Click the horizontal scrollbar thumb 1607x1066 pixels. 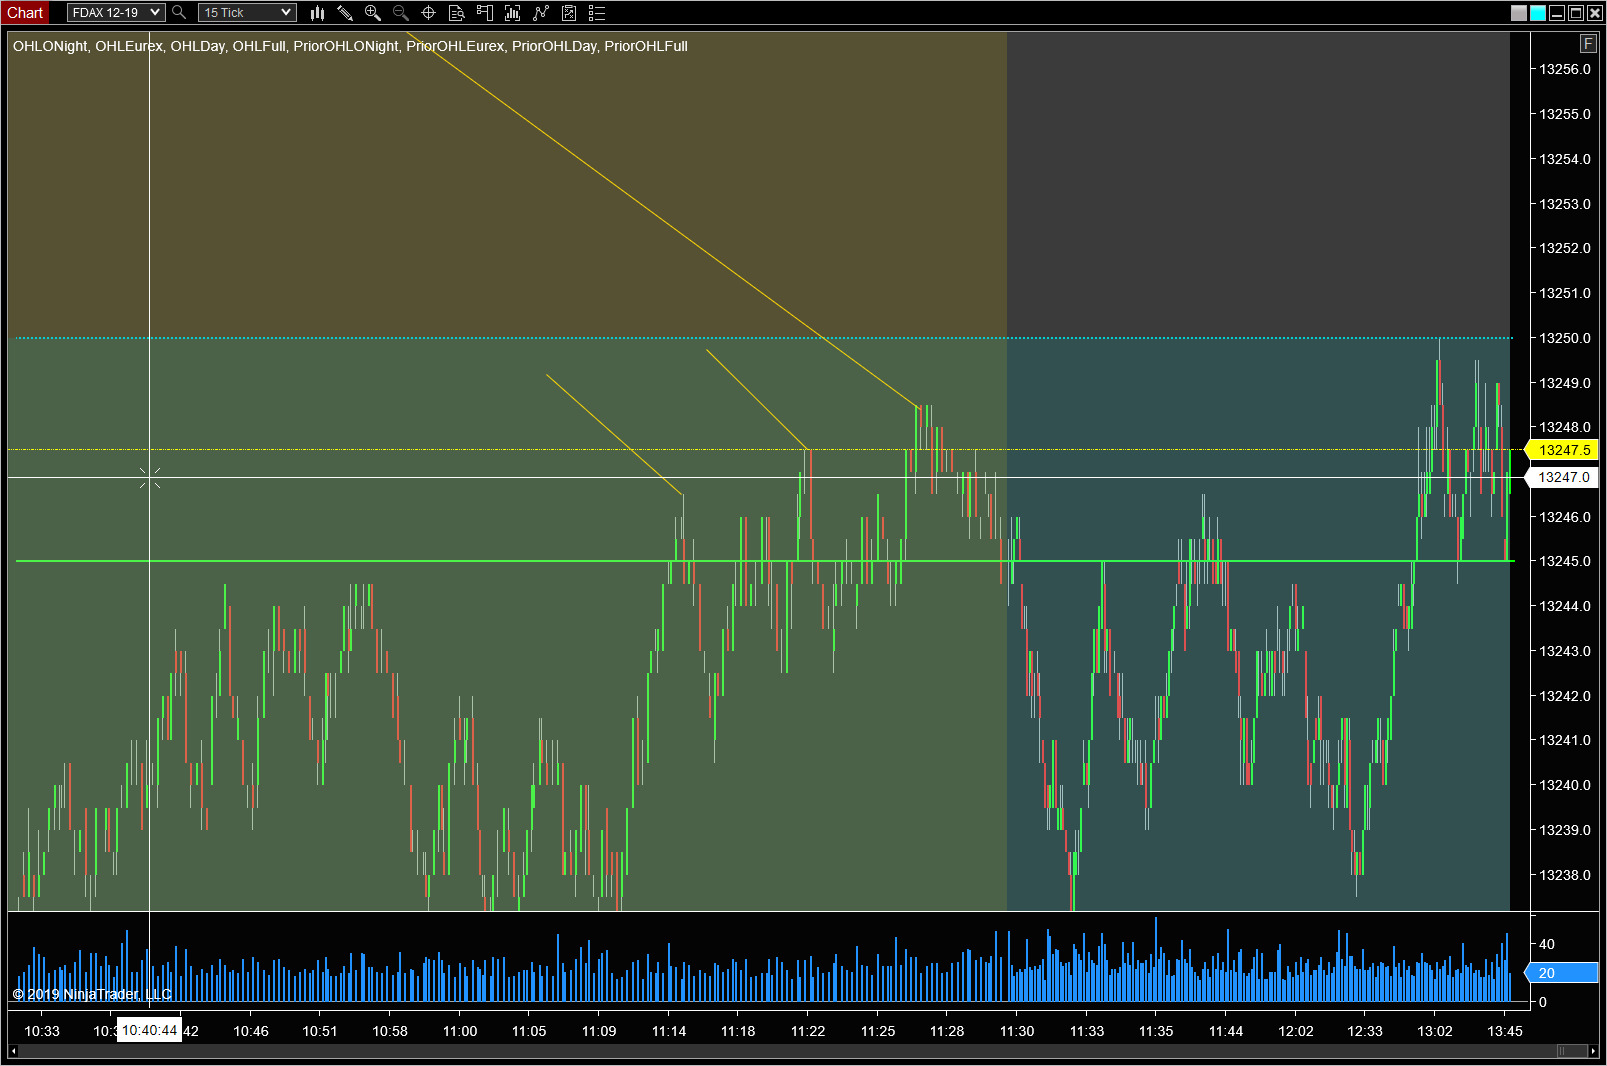click(1572, 1051)
